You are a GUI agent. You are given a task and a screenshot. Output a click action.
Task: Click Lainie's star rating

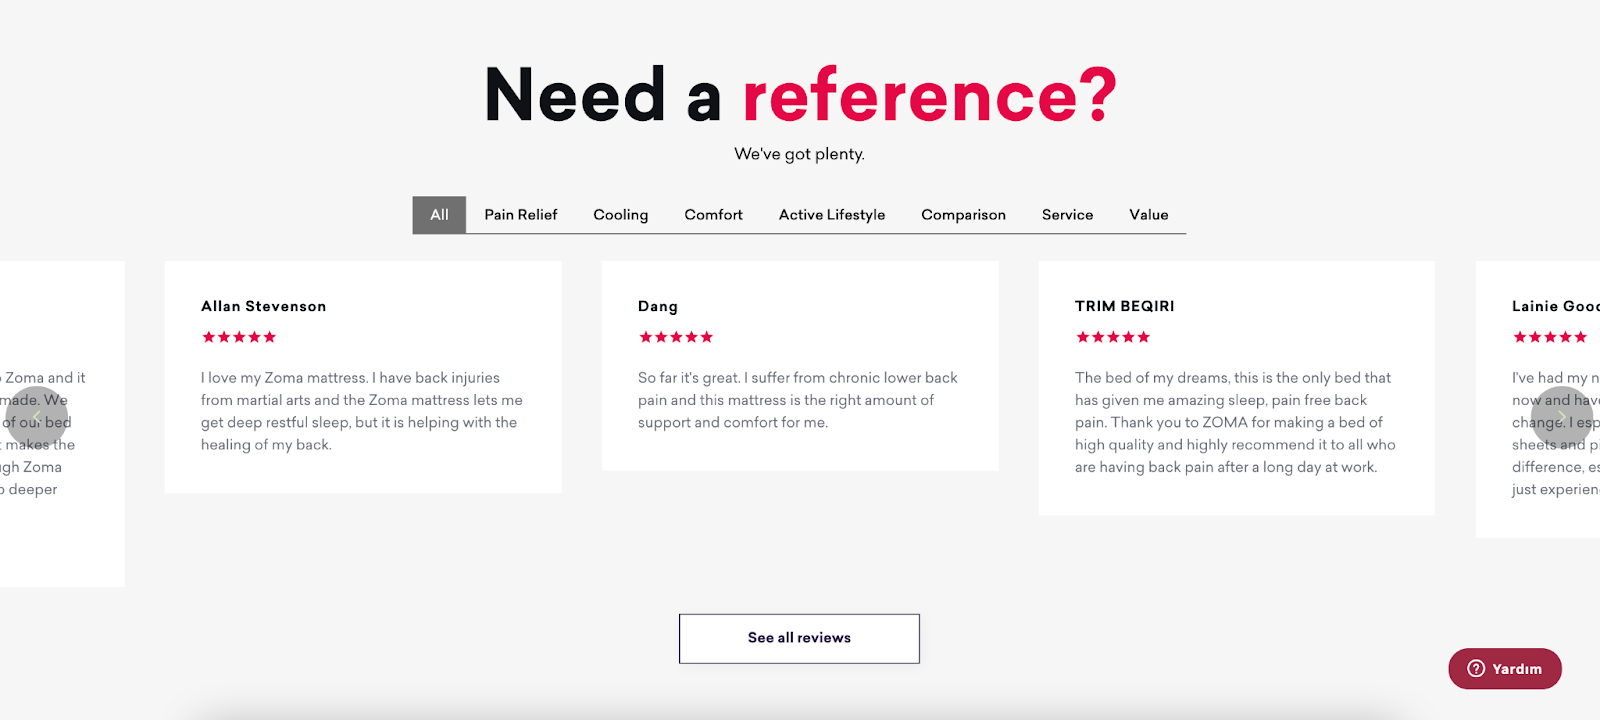pyautogui.click(x=1550, y=337)
